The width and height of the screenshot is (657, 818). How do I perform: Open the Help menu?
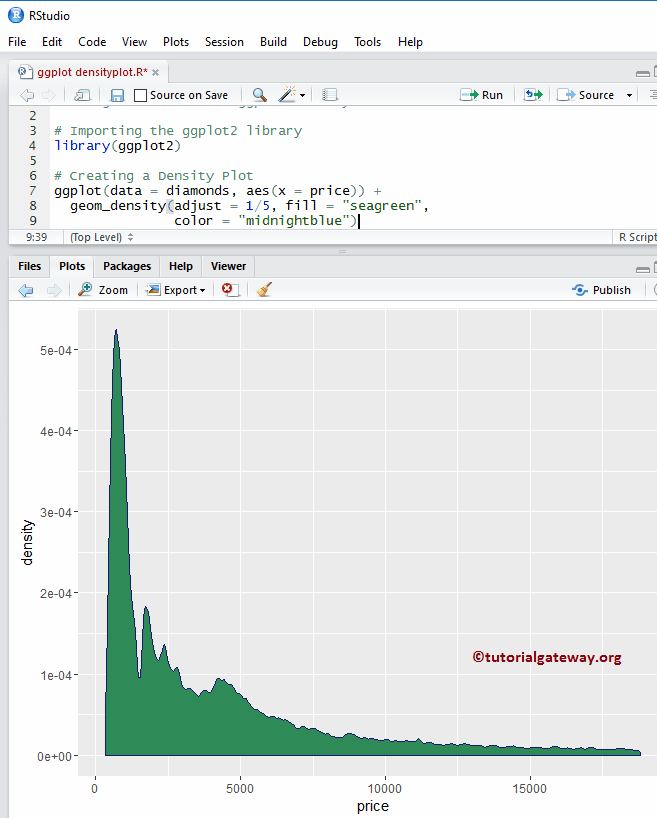(x=410, y=42)
